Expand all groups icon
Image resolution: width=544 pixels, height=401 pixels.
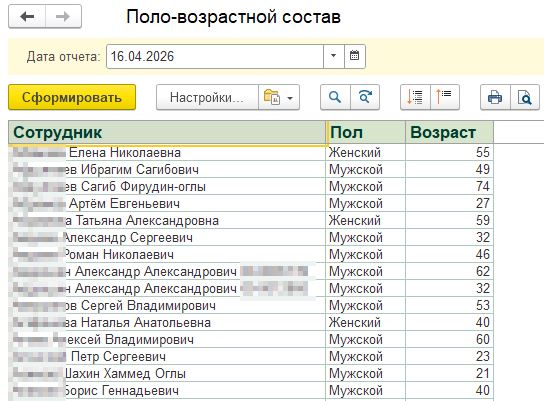(415, 97)
